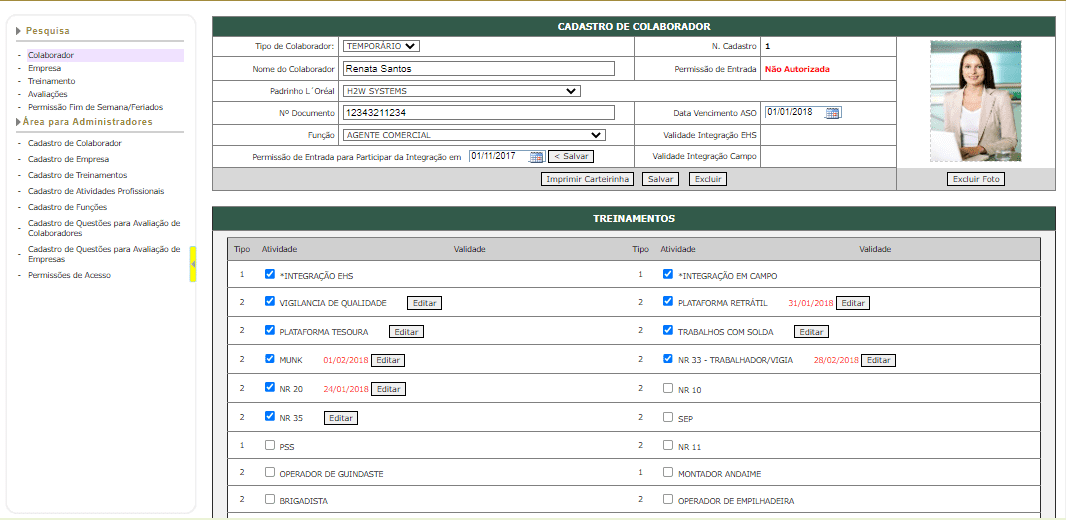The height and width of the screenshot is (520, 1066).
Task: Click Nome do Colaborador input field
Action: [x=478, y=69]
